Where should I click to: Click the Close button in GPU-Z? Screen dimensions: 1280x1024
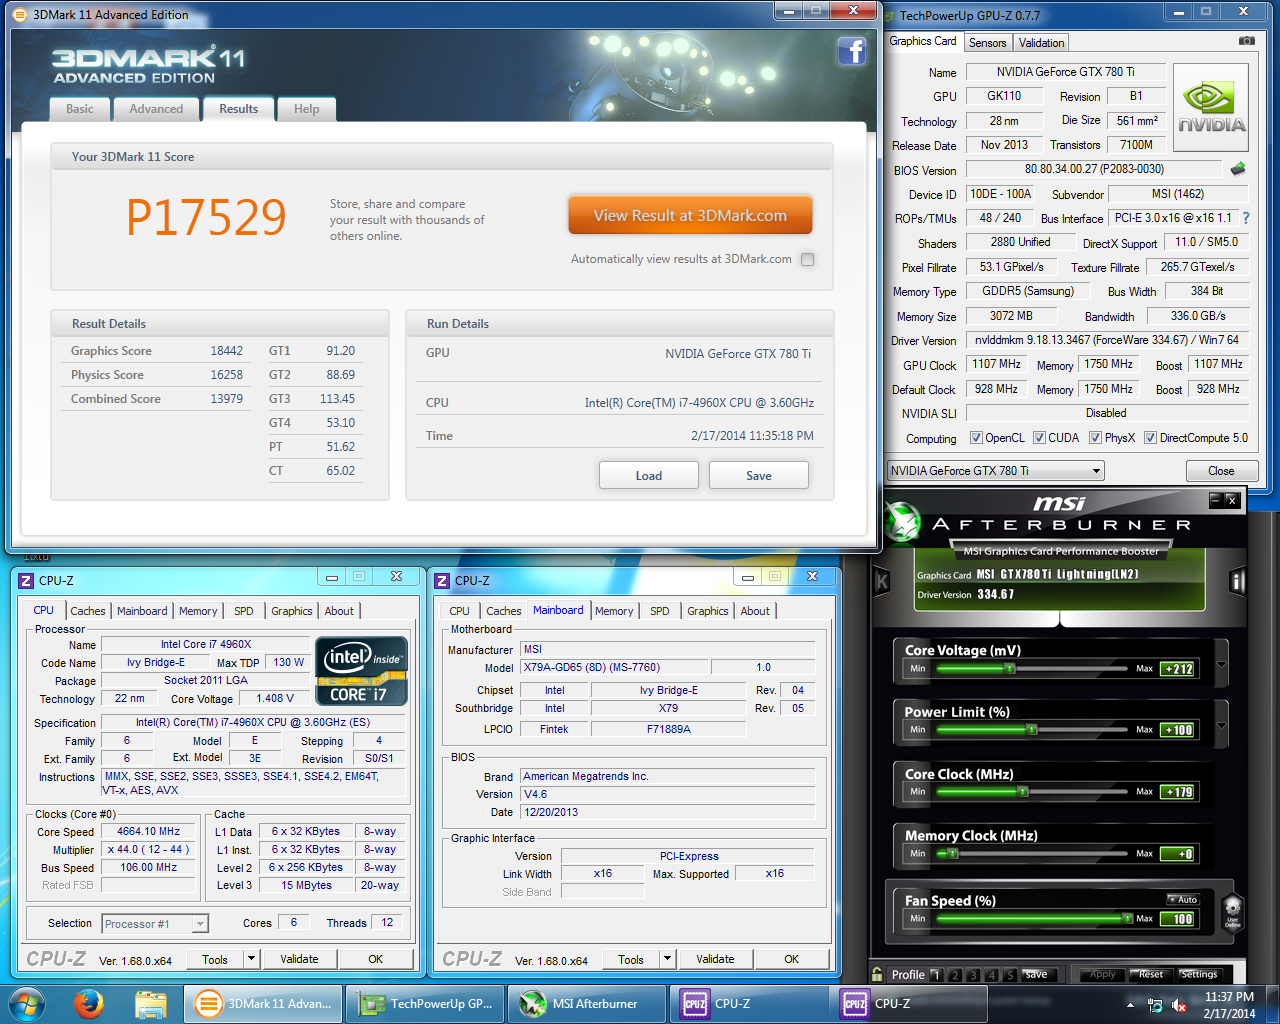[x=1221, y=471]
